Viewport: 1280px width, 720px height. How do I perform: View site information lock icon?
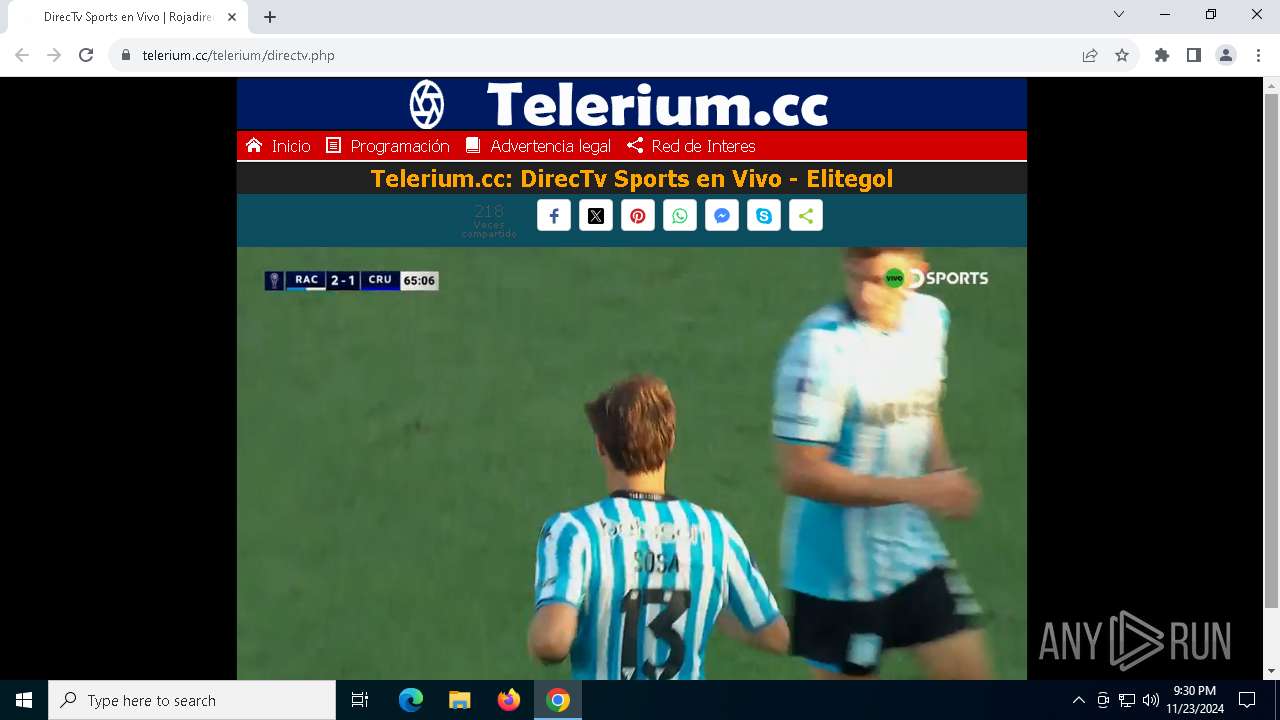click(126, 55)
